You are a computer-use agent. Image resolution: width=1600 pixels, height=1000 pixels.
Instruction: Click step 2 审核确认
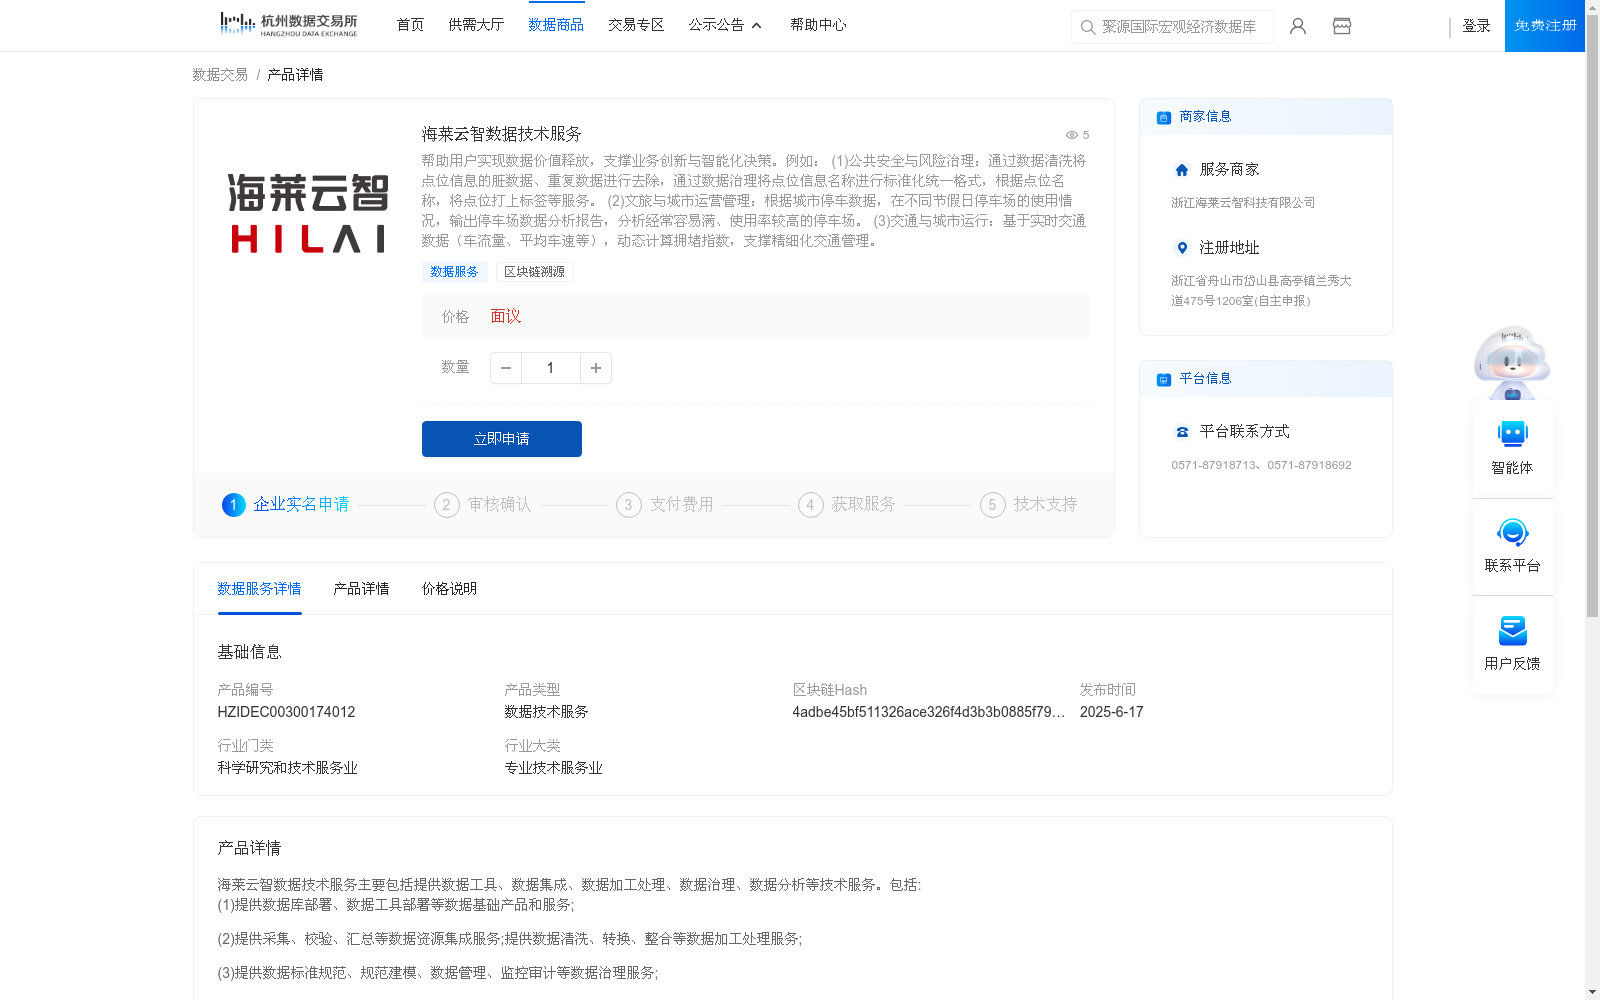tap(483, 505)
